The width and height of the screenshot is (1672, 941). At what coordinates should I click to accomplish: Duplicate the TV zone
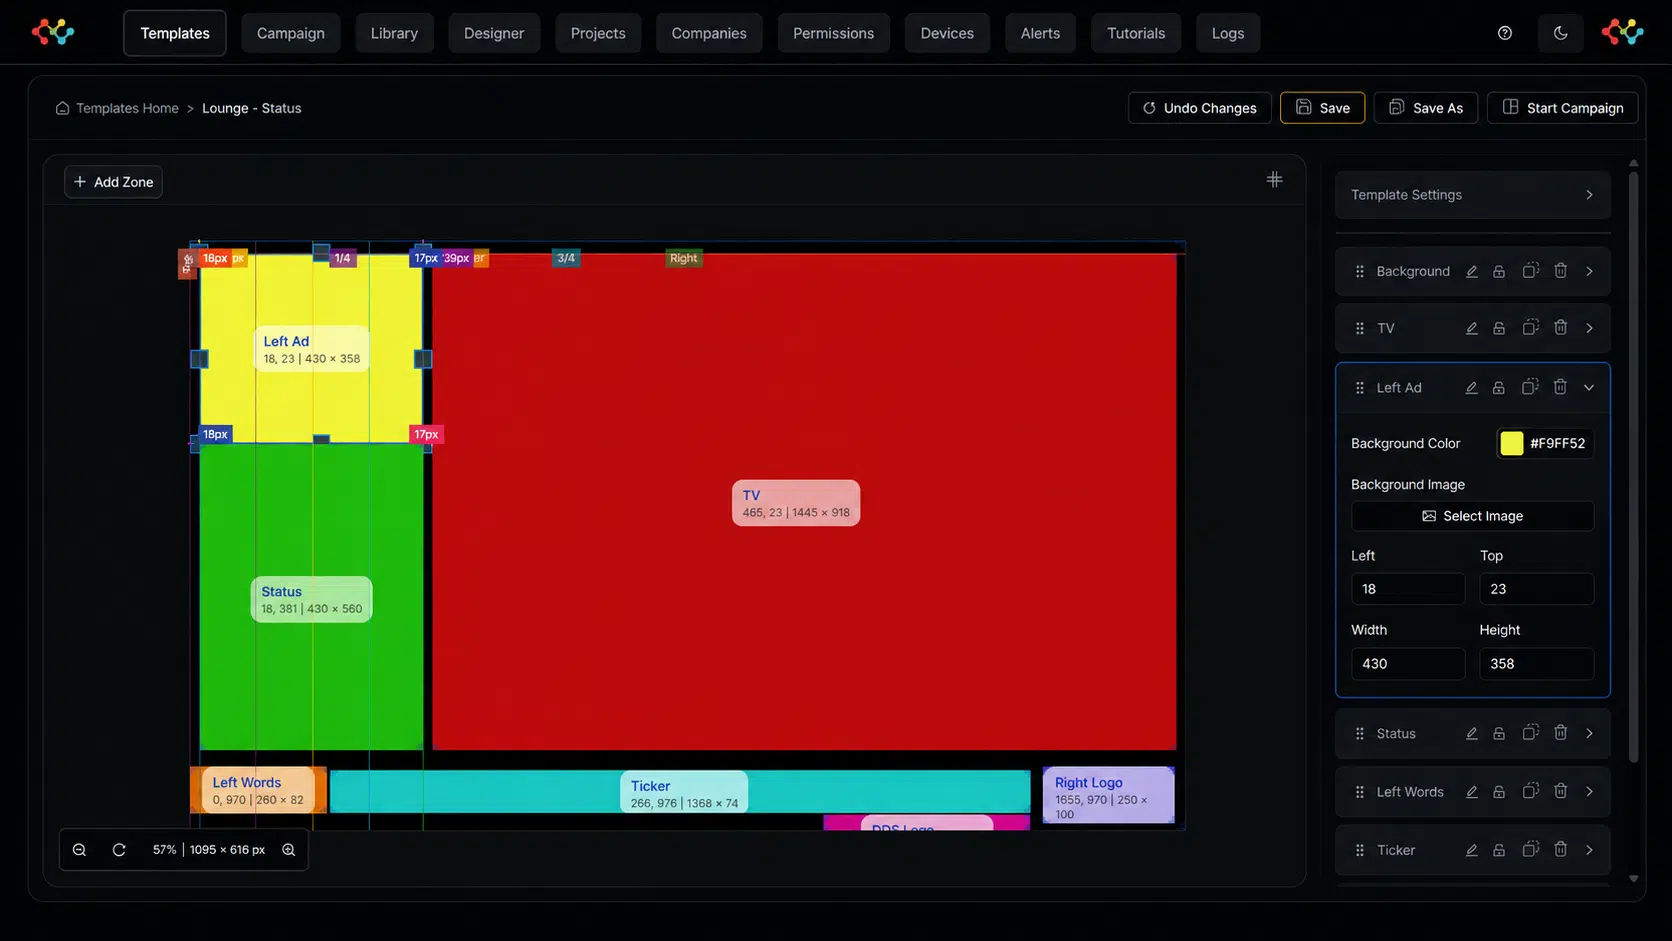tap(1530, 328)
